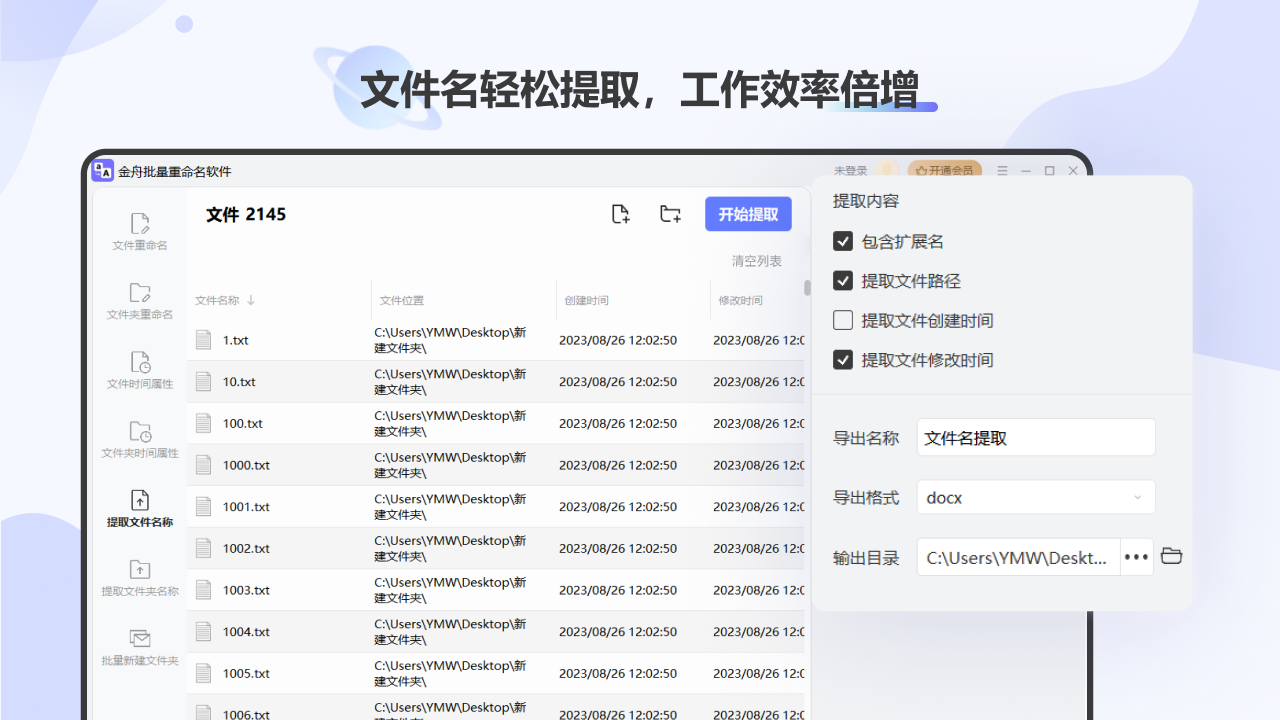Open the output directory folder icon

pos(1171,556)
